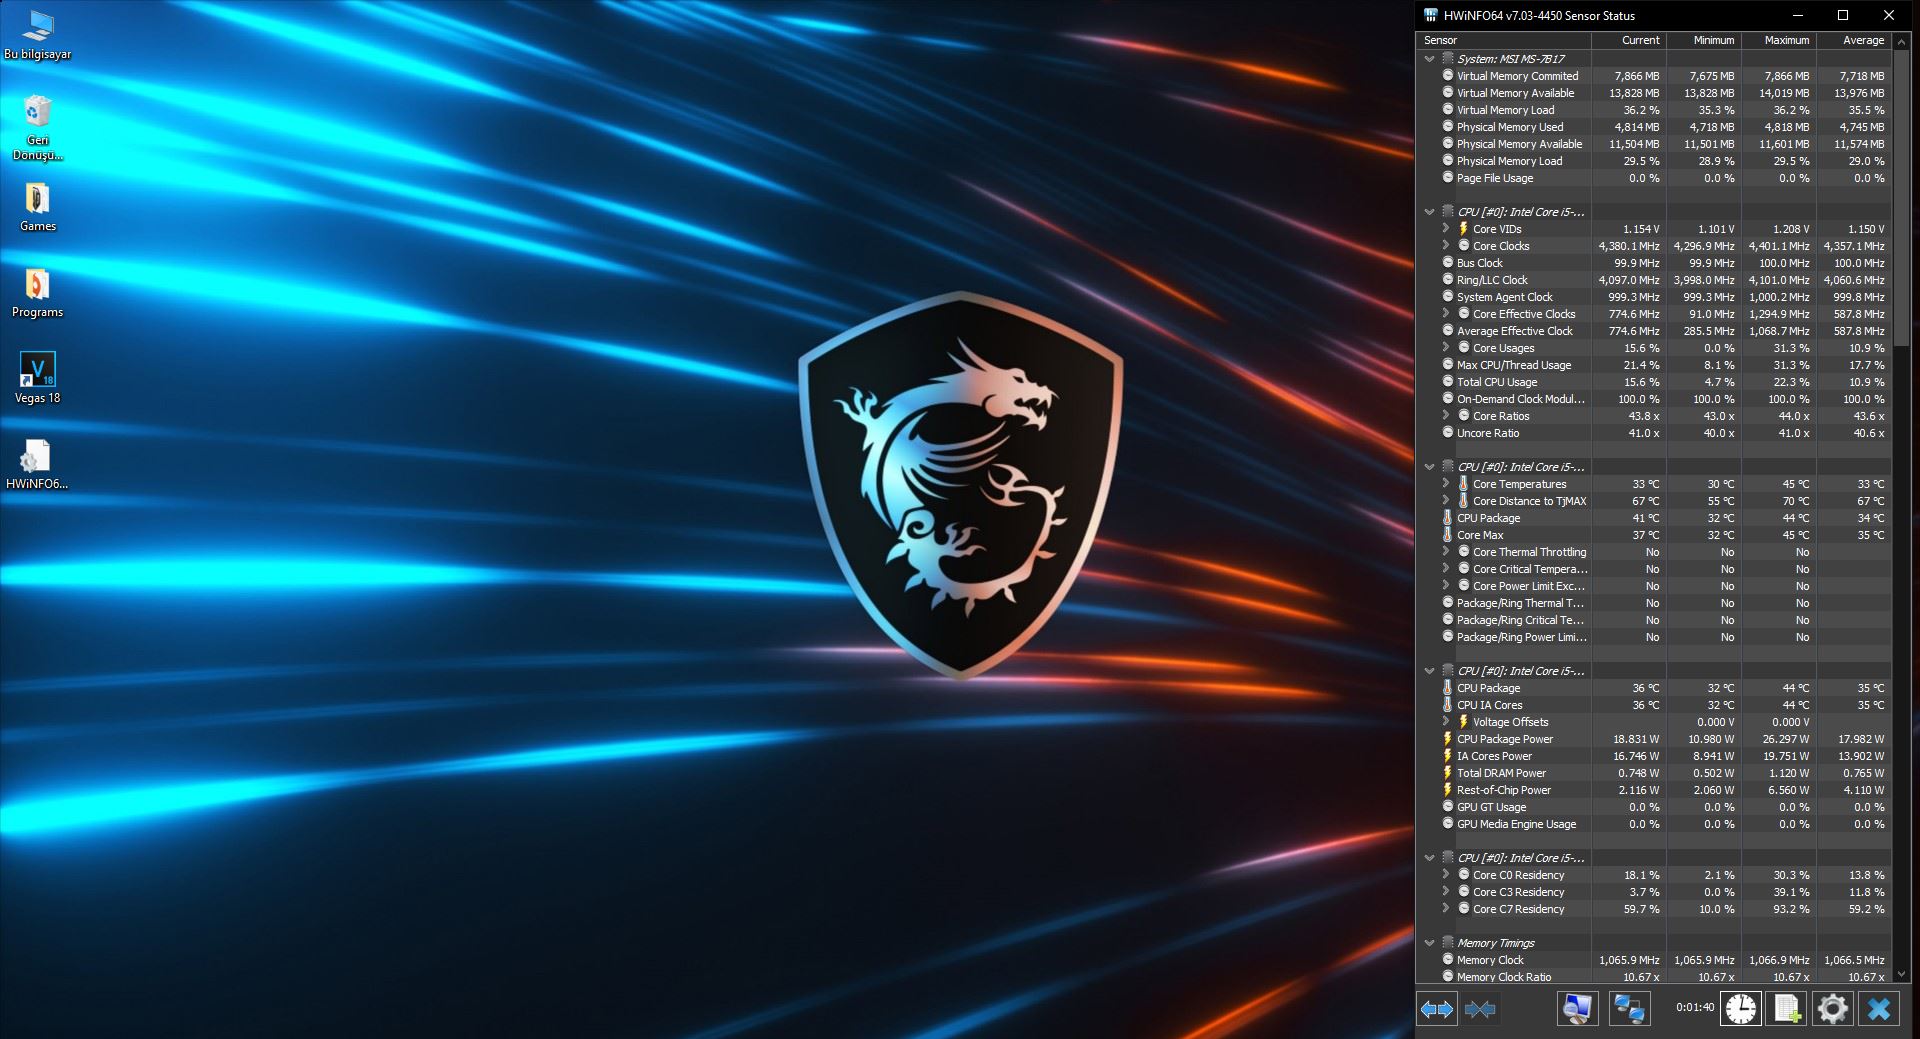Screen dimensions: 1920x1039
Task: Start logging with the spreadsheet plus icon
Action: click(1786, 1009)
